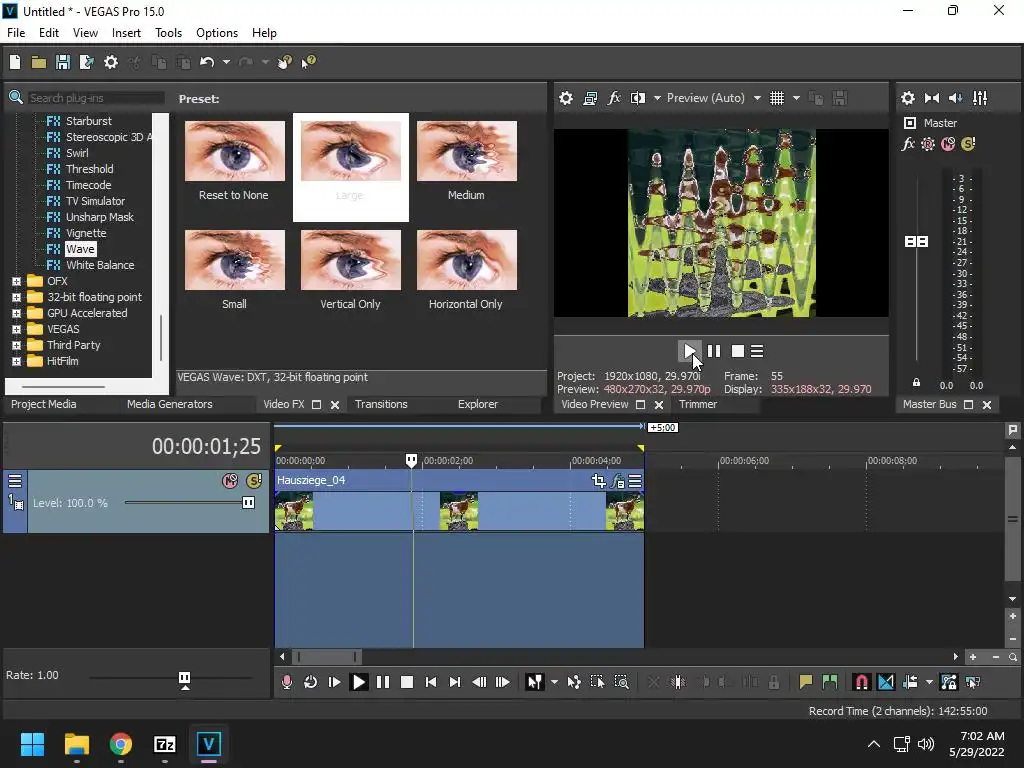Toggle Dim Output in Master Bus
This screenshot has height=768, width=1024.
coord(955,98)
